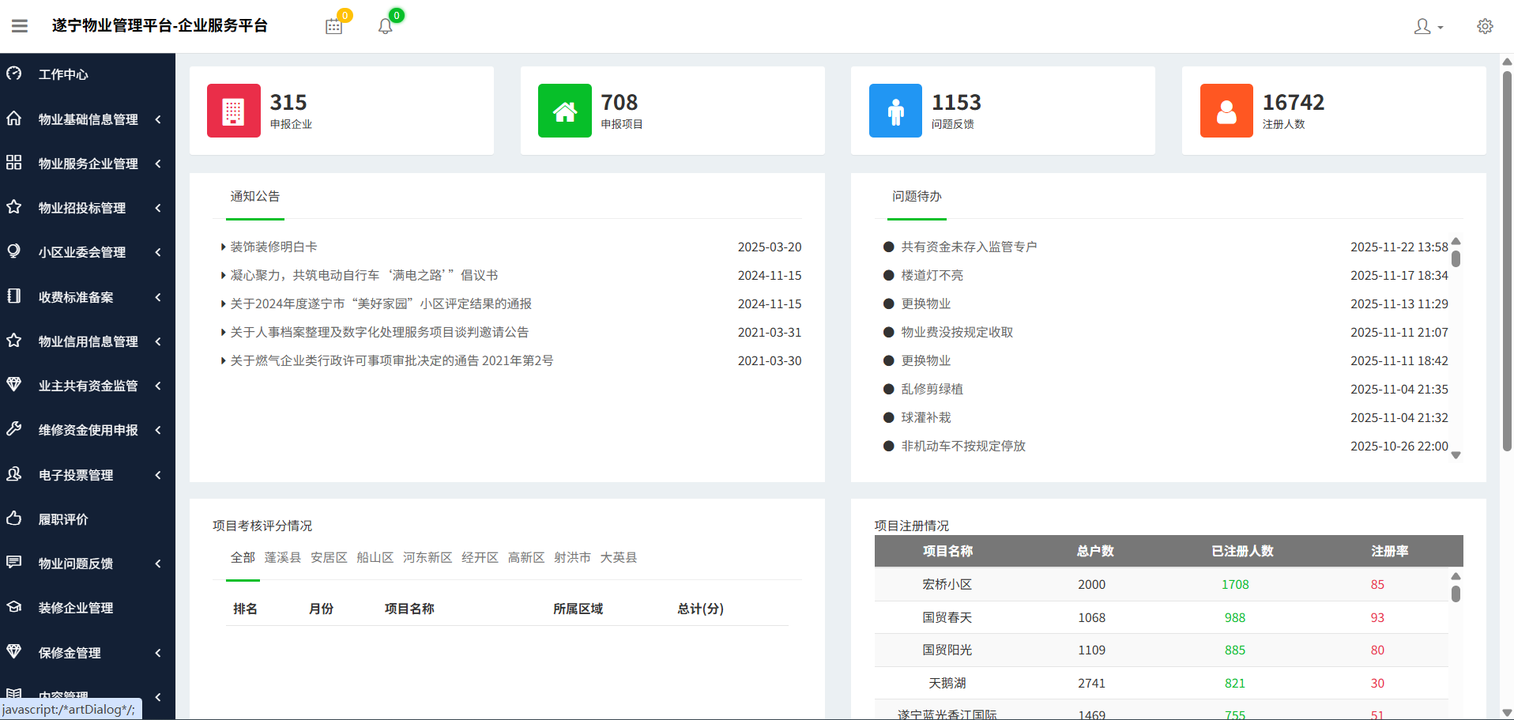Image resolution: width=1514 pixels, height=720 pixels.
Task: Expand the 电子投票管理 section
Action: click(88, 474)
